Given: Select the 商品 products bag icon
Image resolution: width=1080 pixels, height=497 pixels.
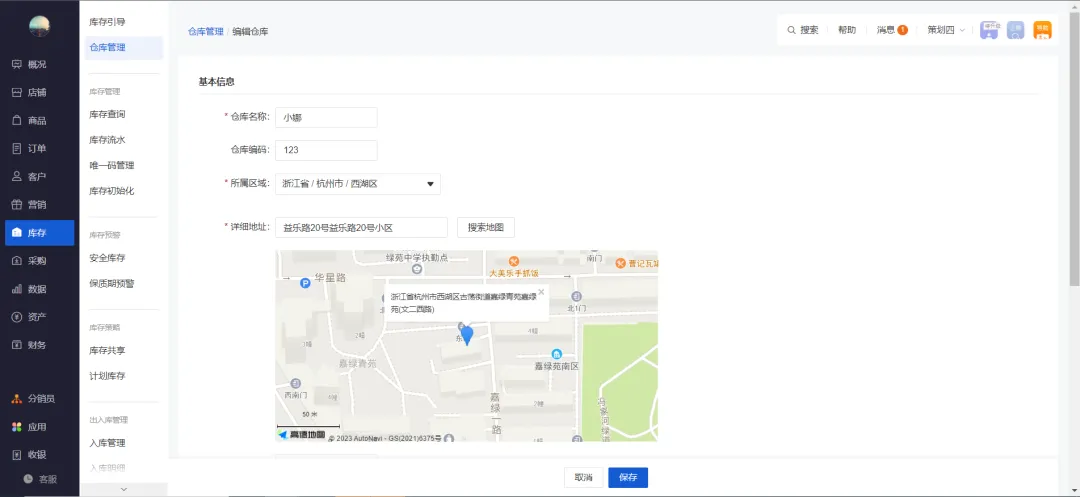Looking at the screenshot, I should pyautogui.click(x=17, y=120).
